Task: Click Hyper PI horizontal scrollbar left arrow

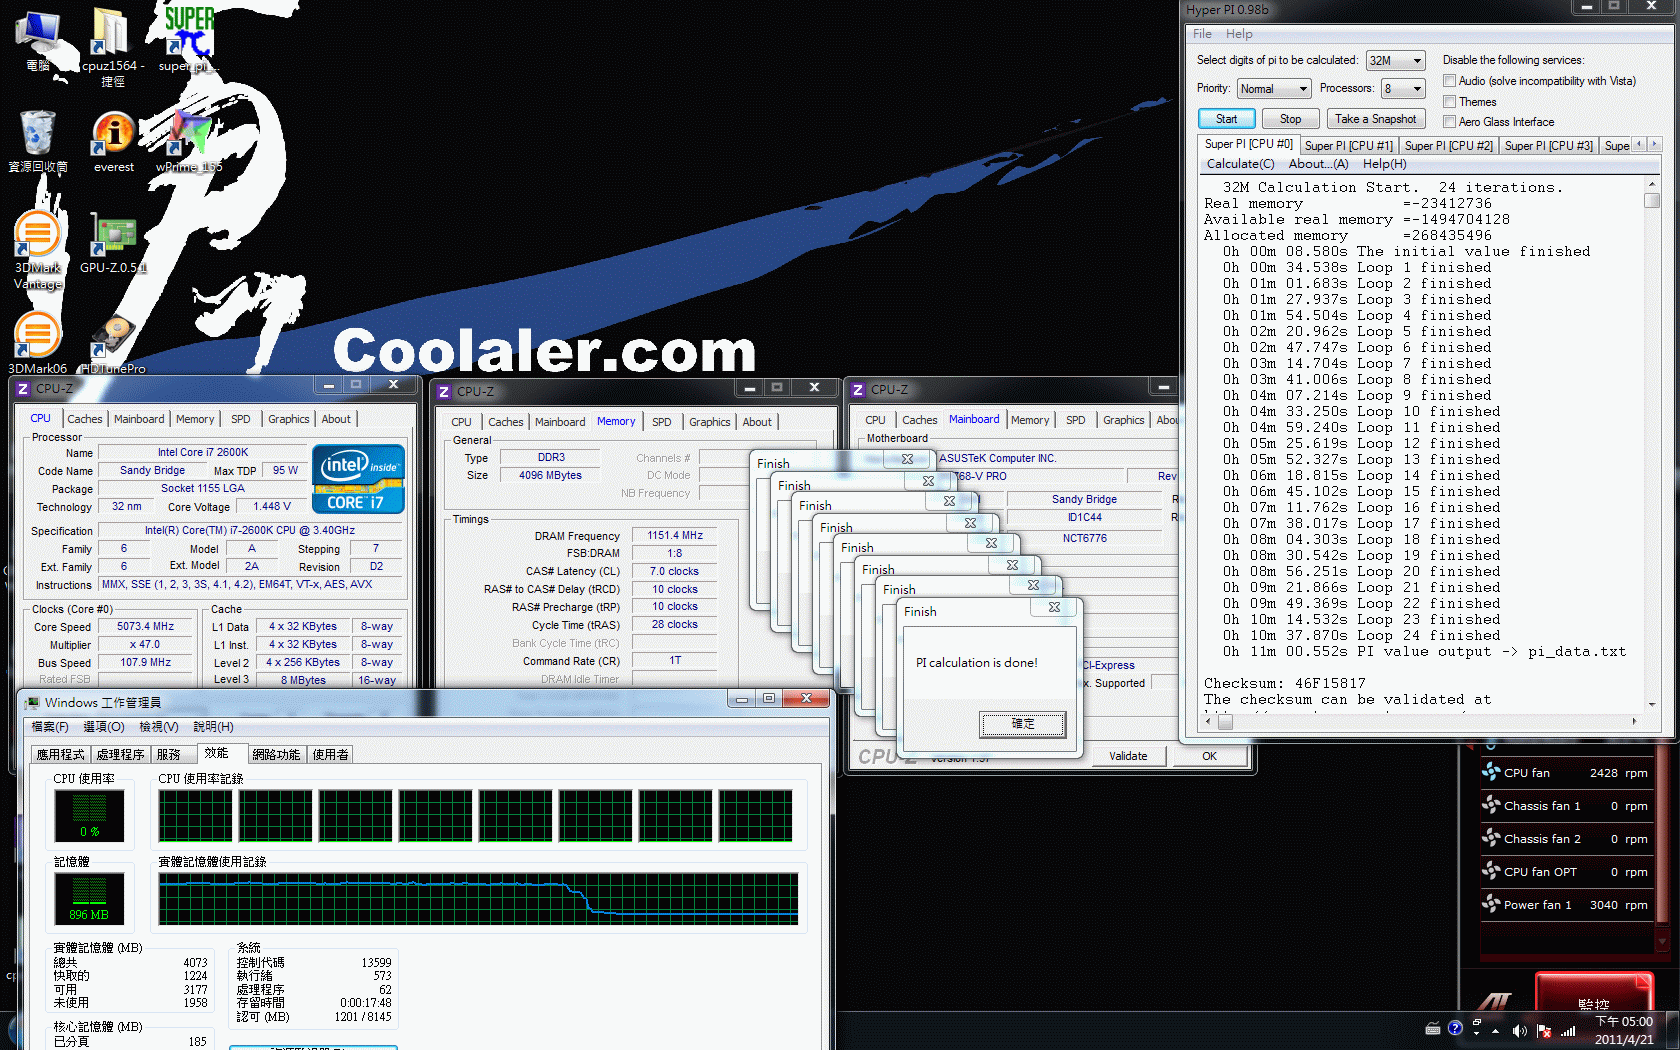Action: tap(1208, 721)
